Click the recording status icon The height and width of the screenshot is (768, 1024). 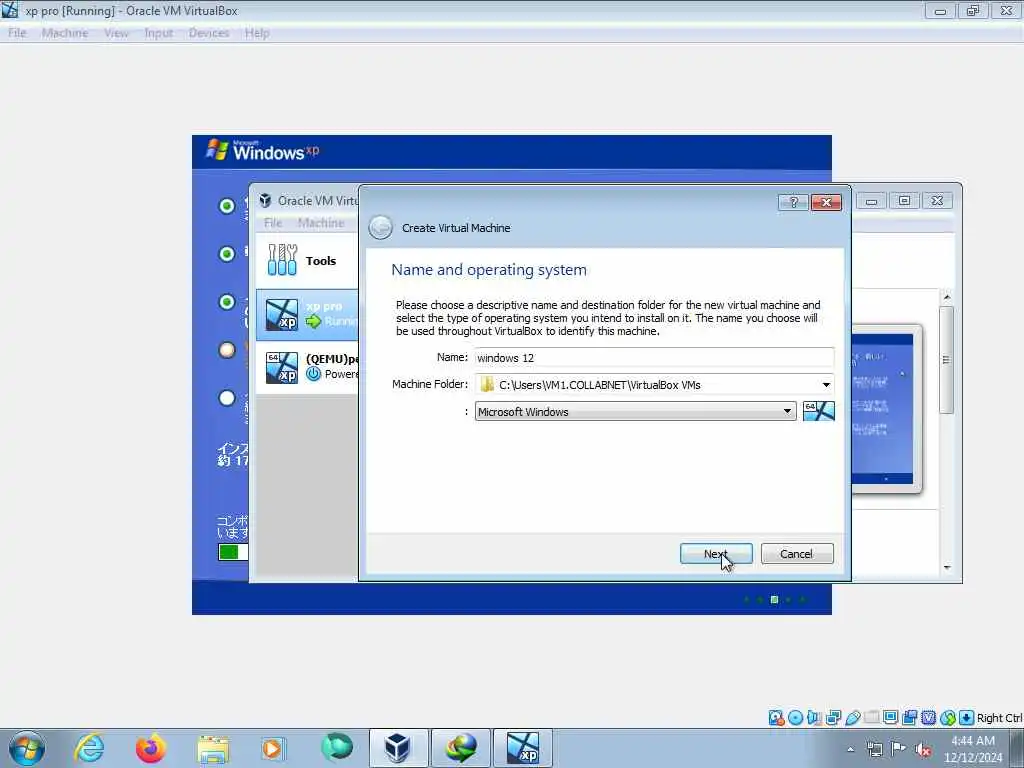pyautogui.click(x=910, y=718)
